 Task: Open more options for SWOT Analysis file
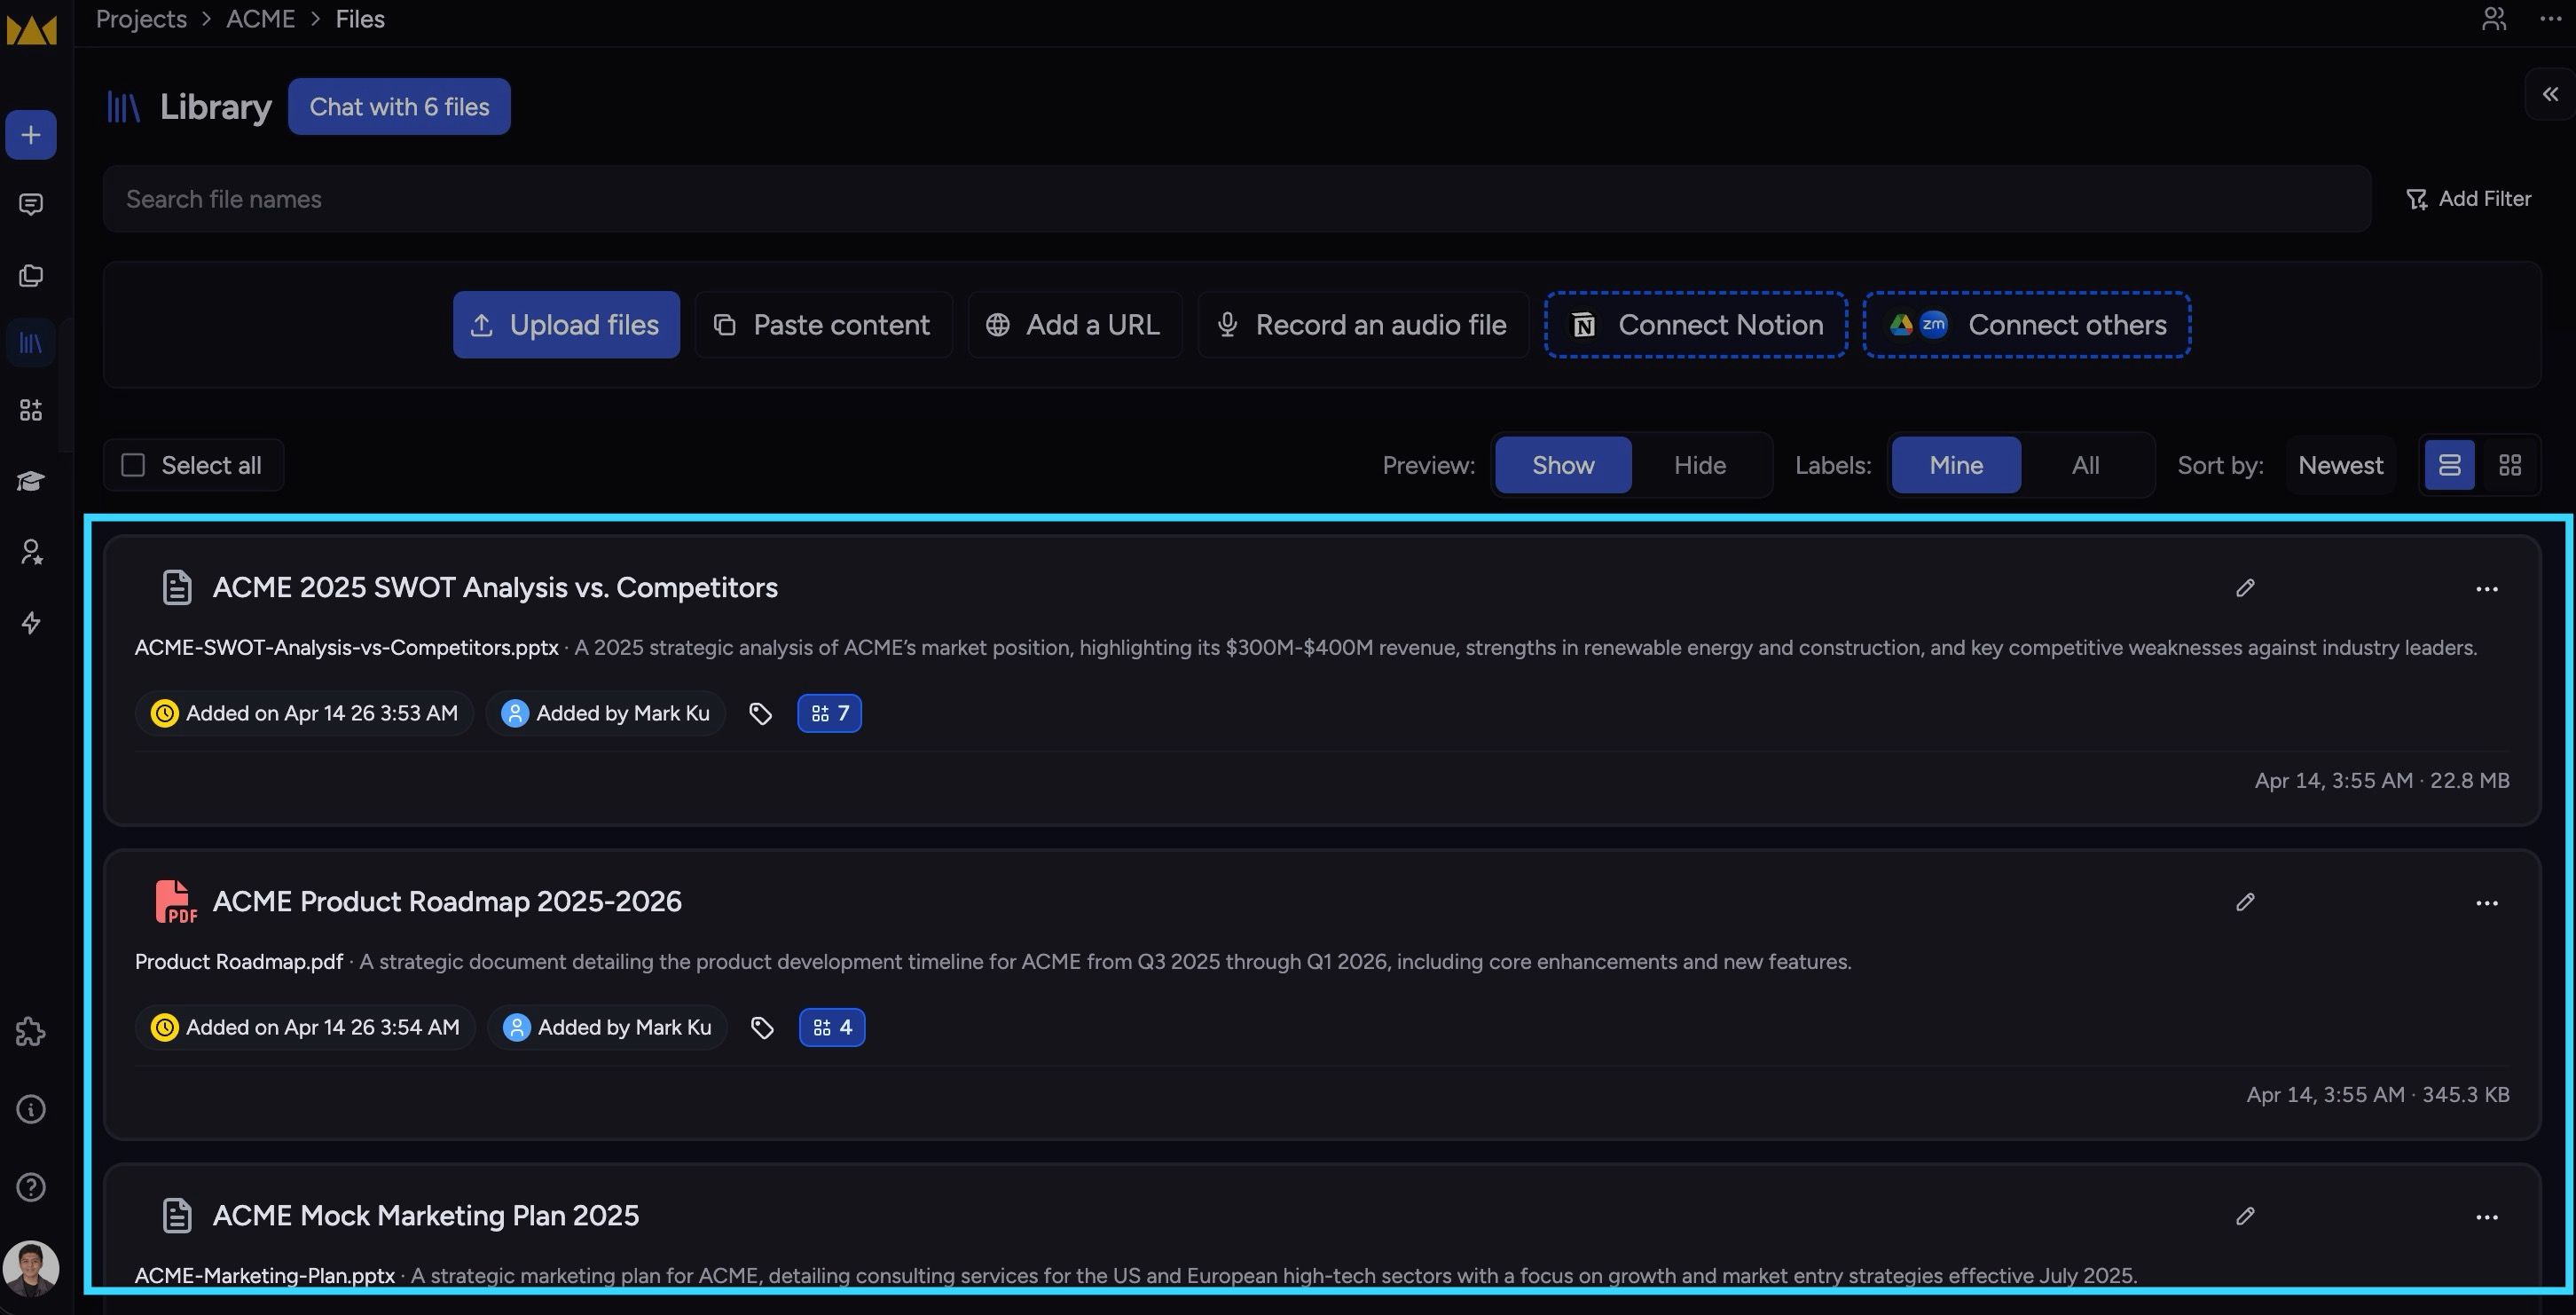pos(2487,589)
